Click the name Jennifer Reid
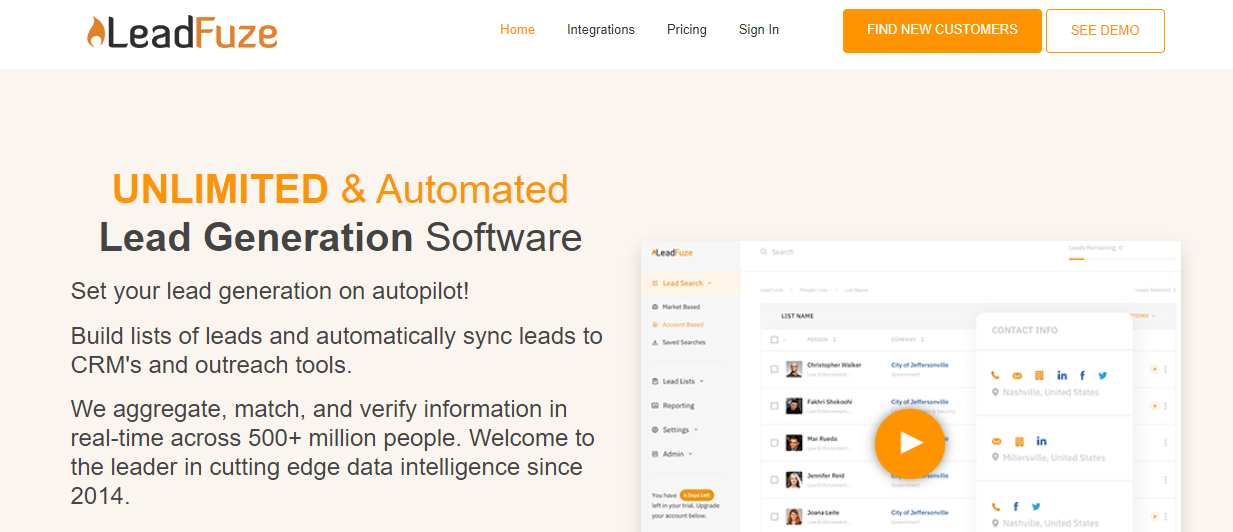 (x=824, y=475)
